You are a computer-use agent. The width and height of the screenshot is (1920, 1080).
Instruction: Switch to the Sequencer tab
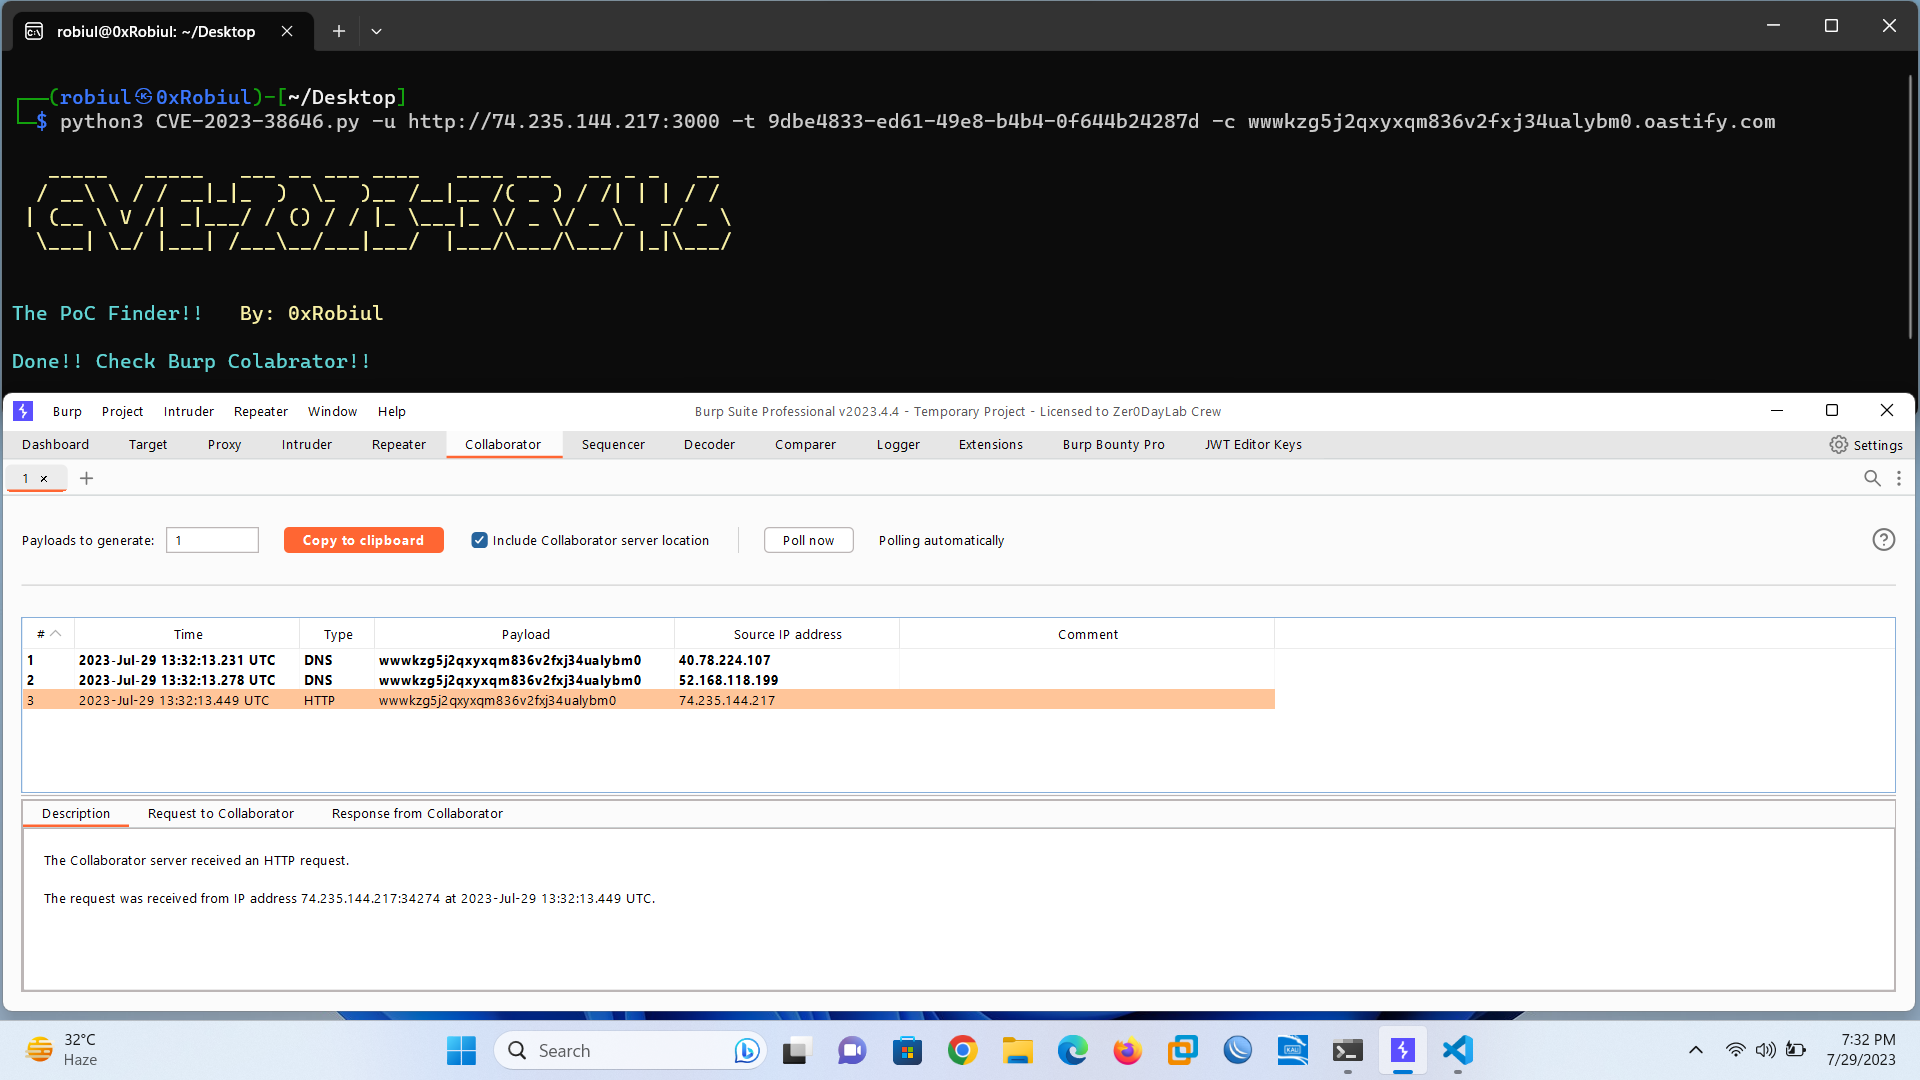(613, 445)
